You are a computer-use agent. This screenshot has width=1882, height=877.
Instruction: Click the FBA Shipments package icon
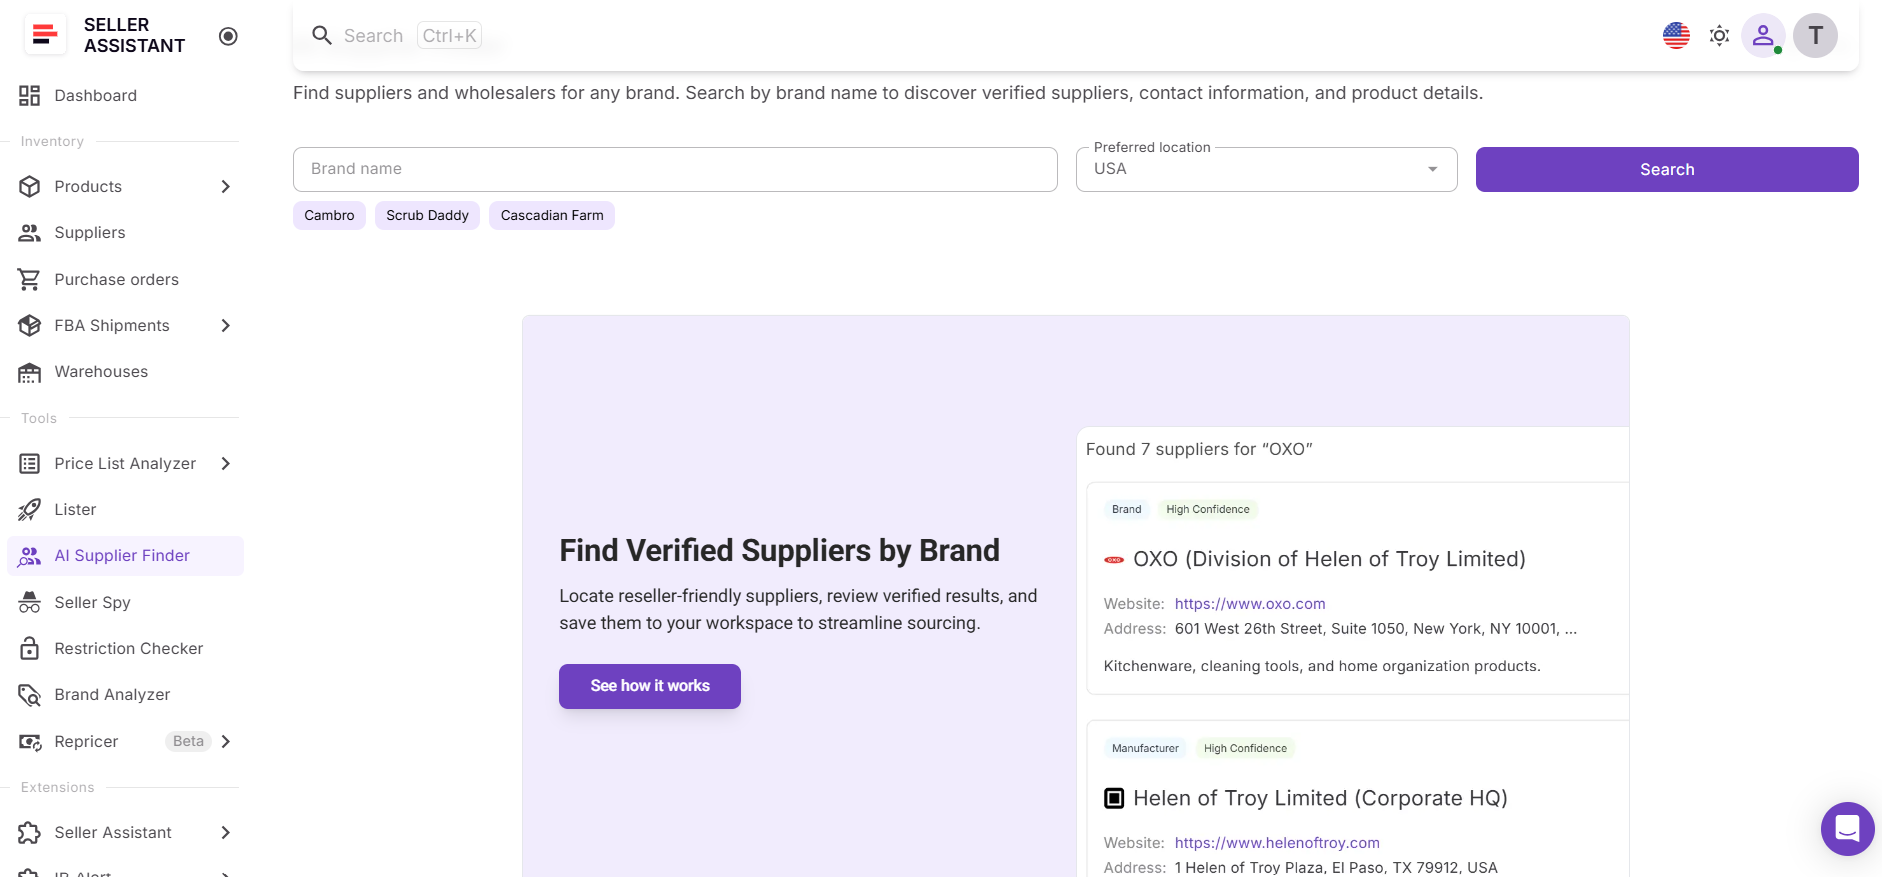point(30,325)
